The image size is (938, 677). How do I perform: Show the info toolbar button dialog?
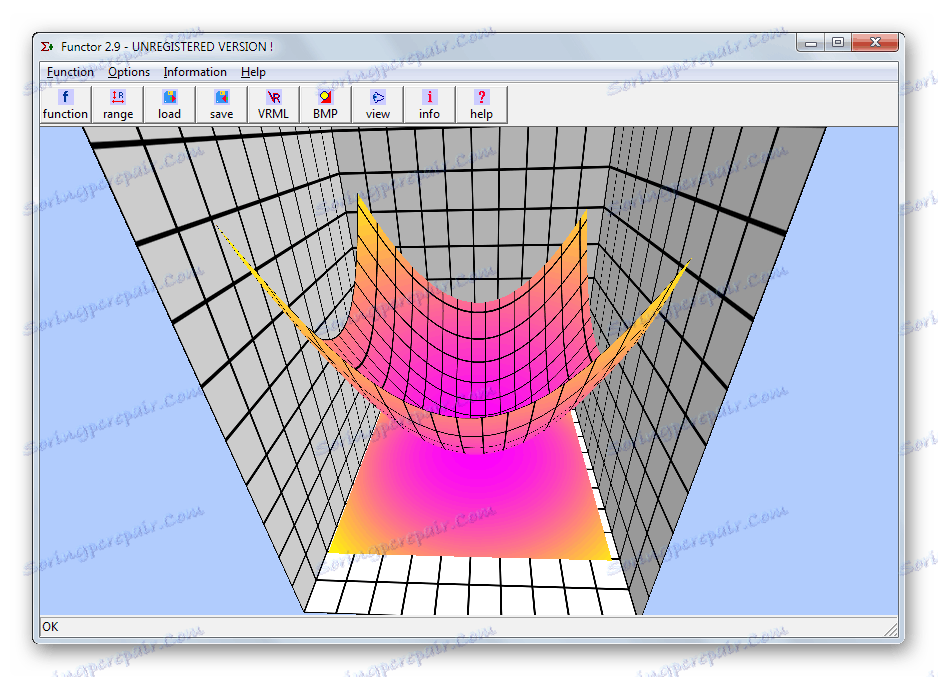click(x=430, y=105)
